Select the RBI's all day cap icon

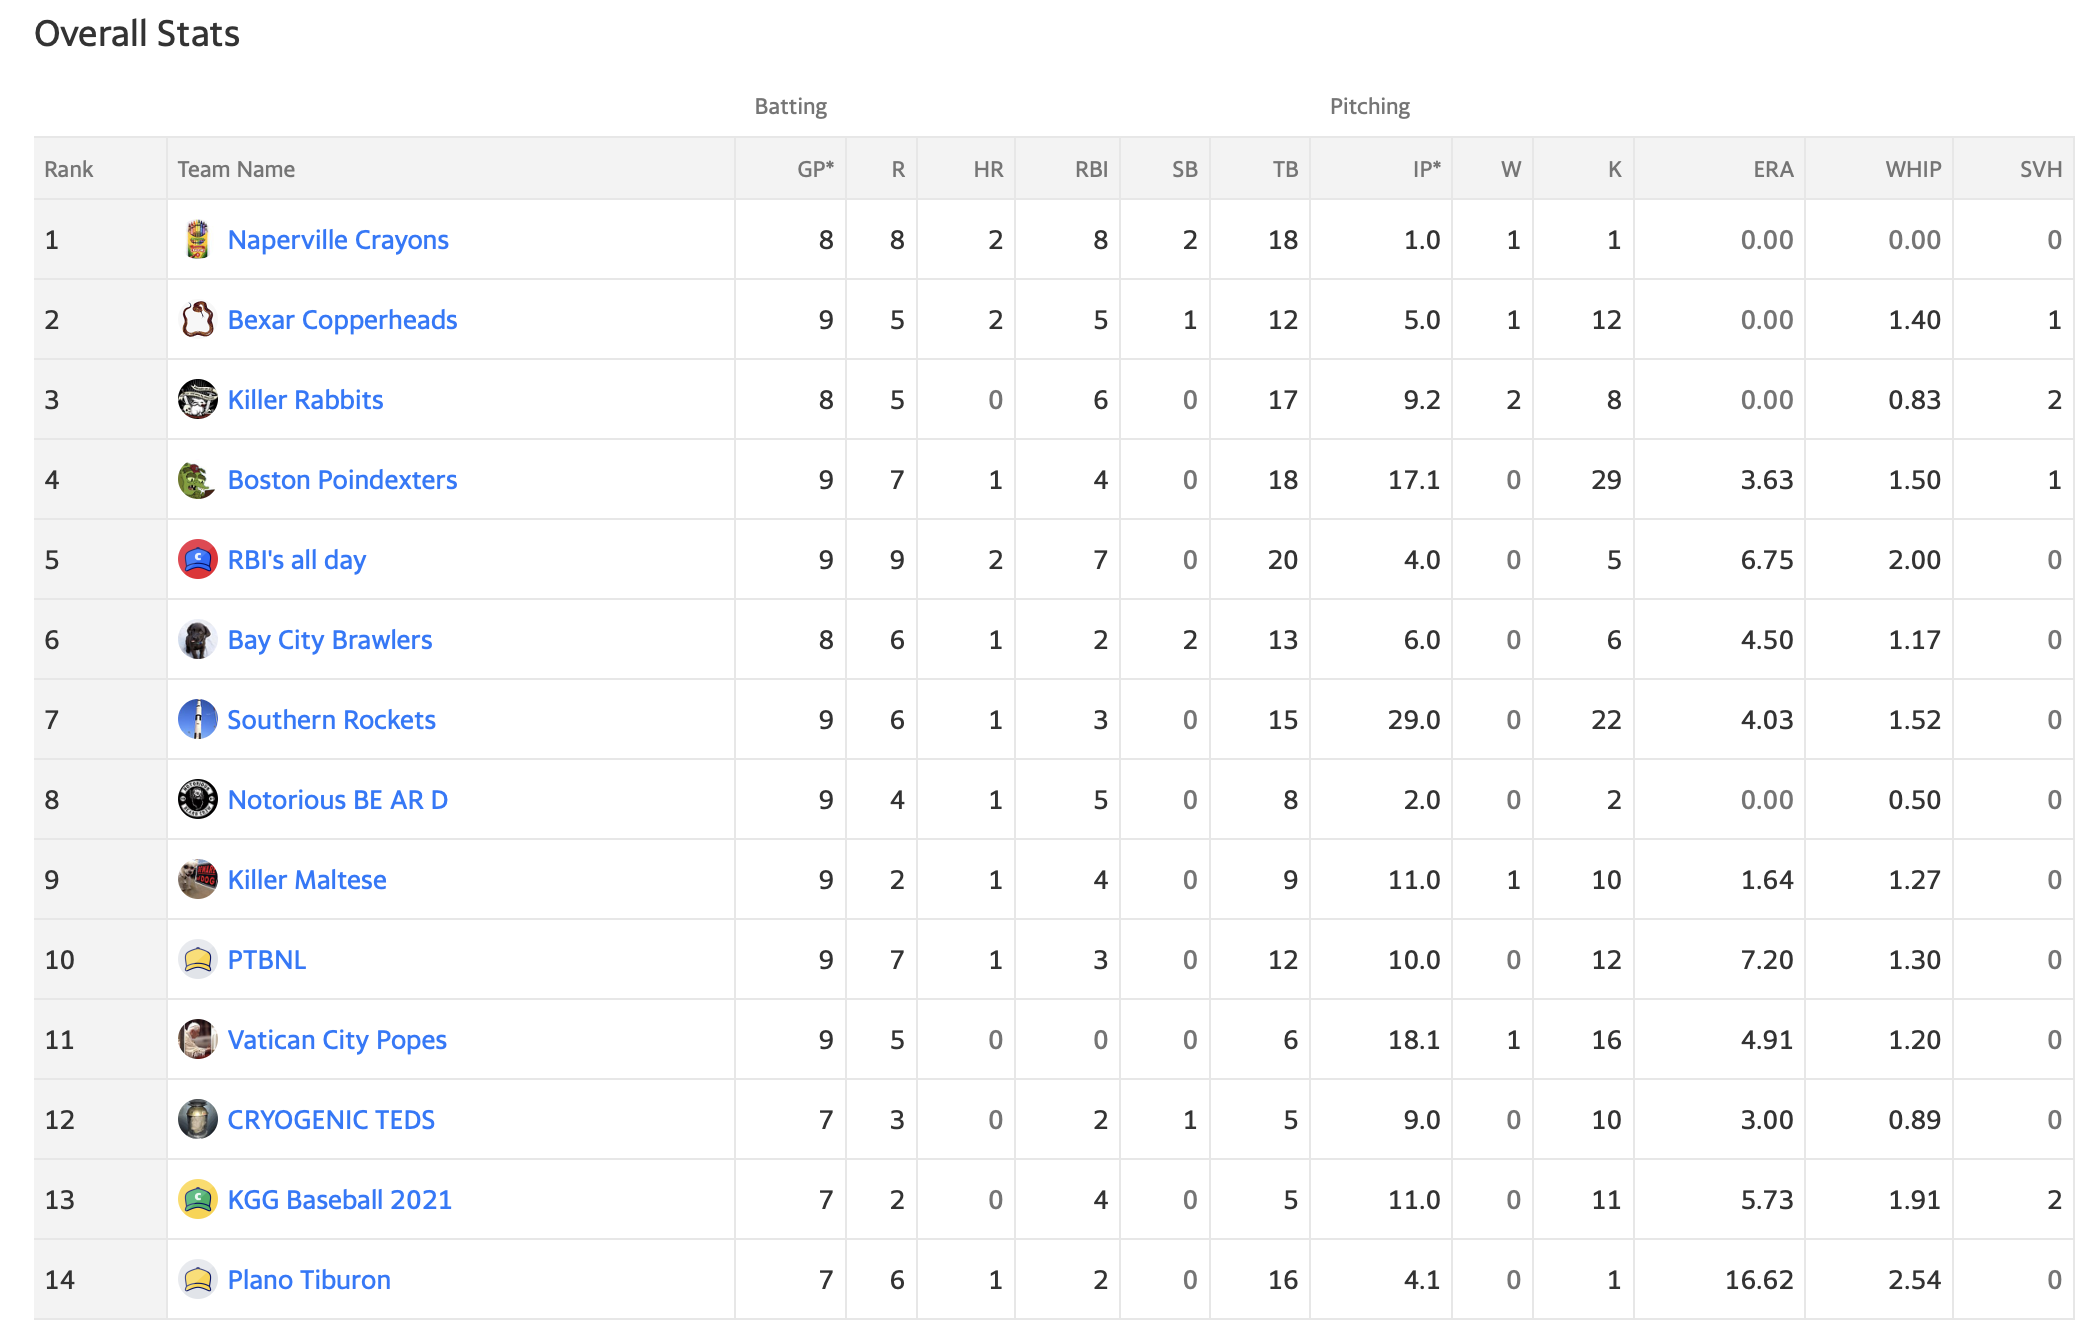click(198, 559)
